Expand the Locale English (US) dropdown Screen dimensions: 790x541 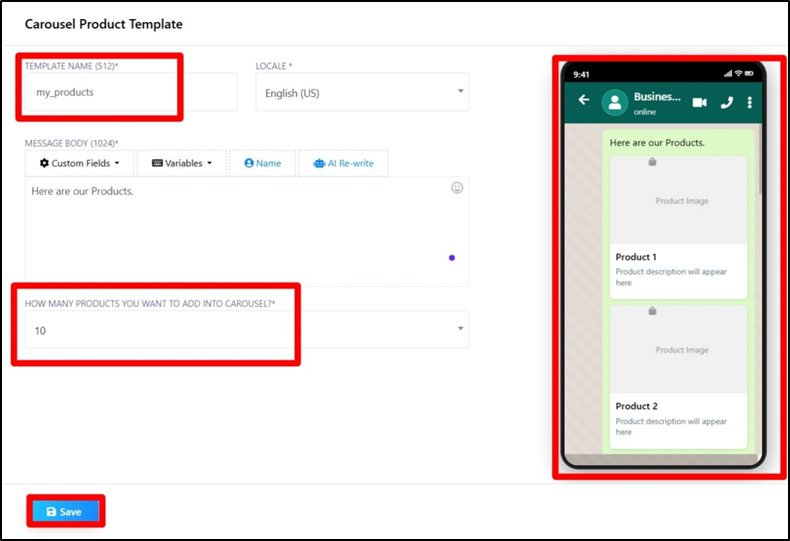[361, 93]
